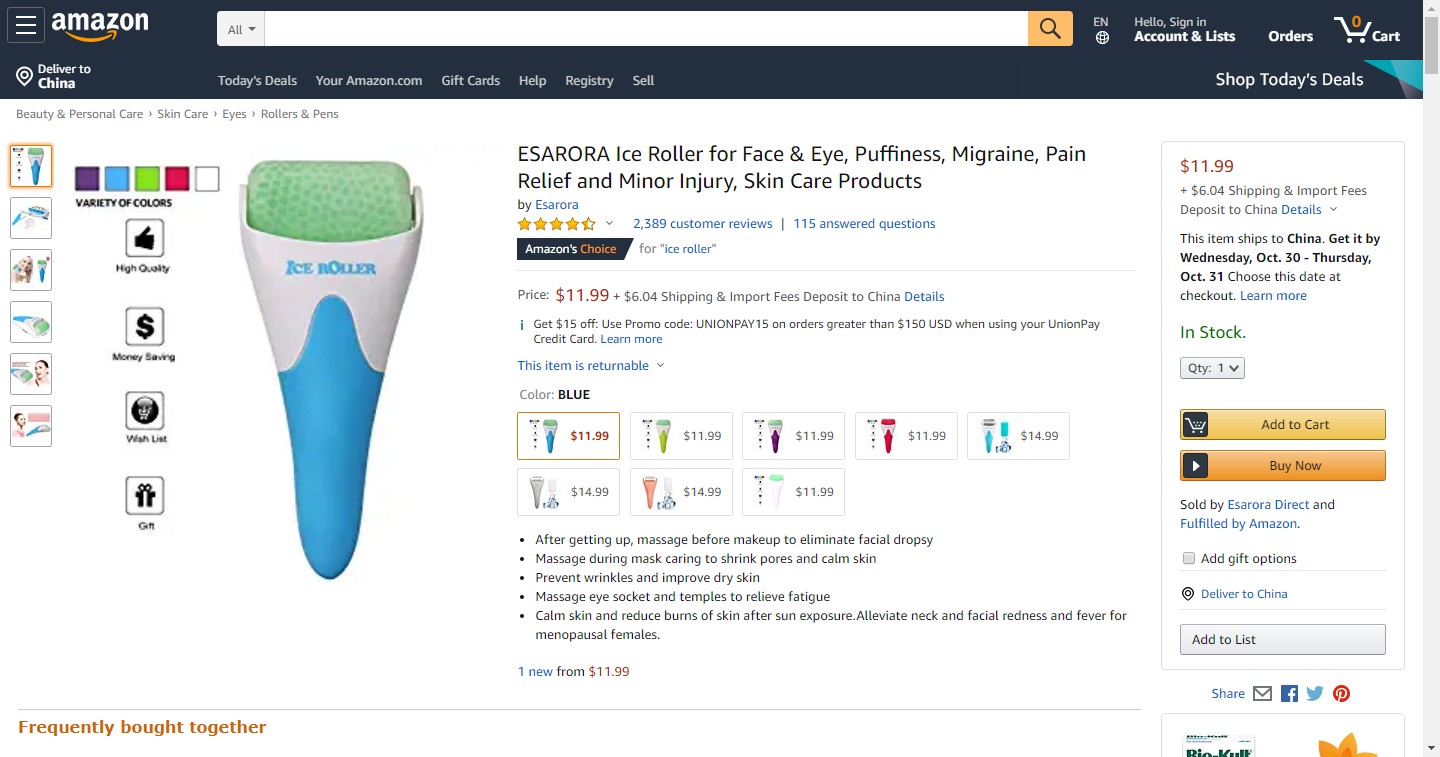Go to Gift Cards in navigation bar

click(470, 81)
